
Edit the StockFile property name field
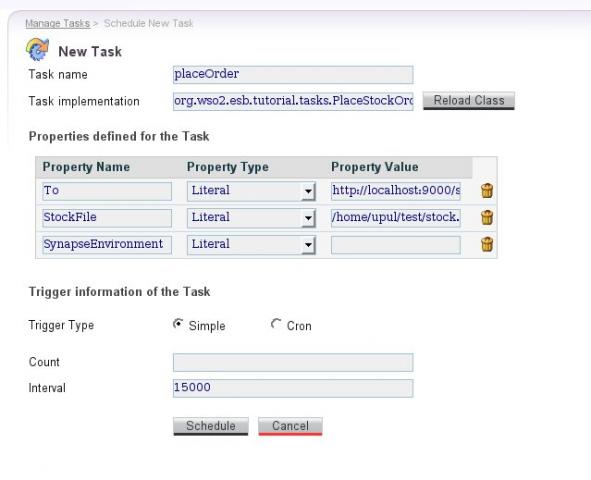tap(107, 218)
